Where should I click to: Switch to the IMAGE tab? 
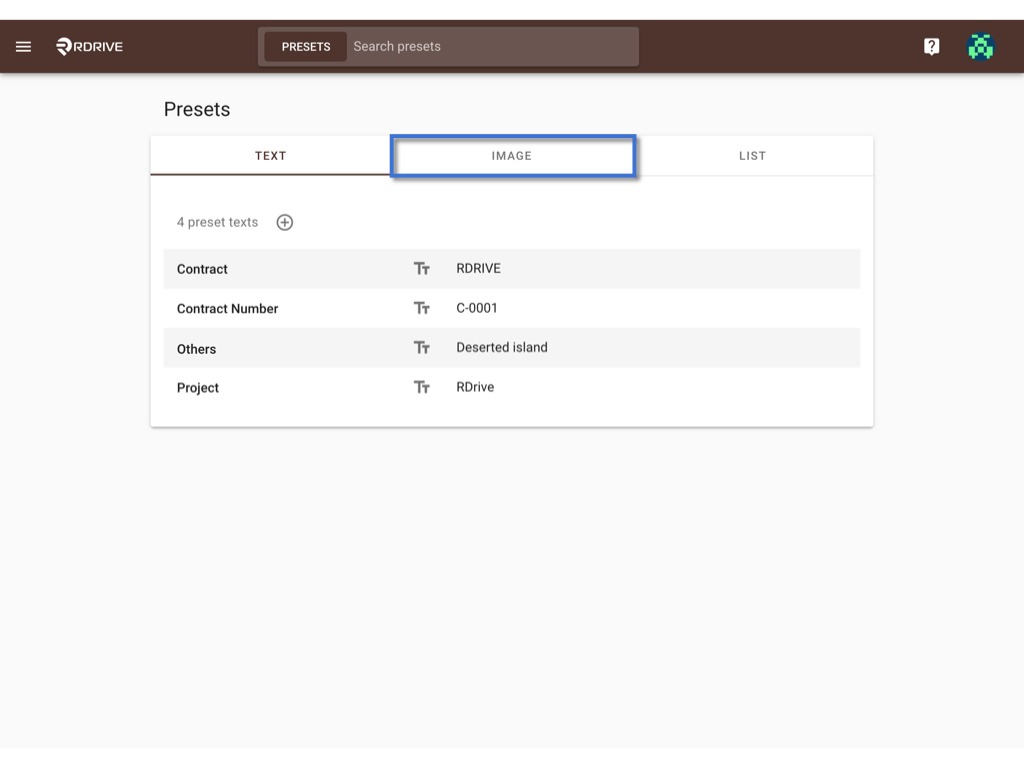512,155
